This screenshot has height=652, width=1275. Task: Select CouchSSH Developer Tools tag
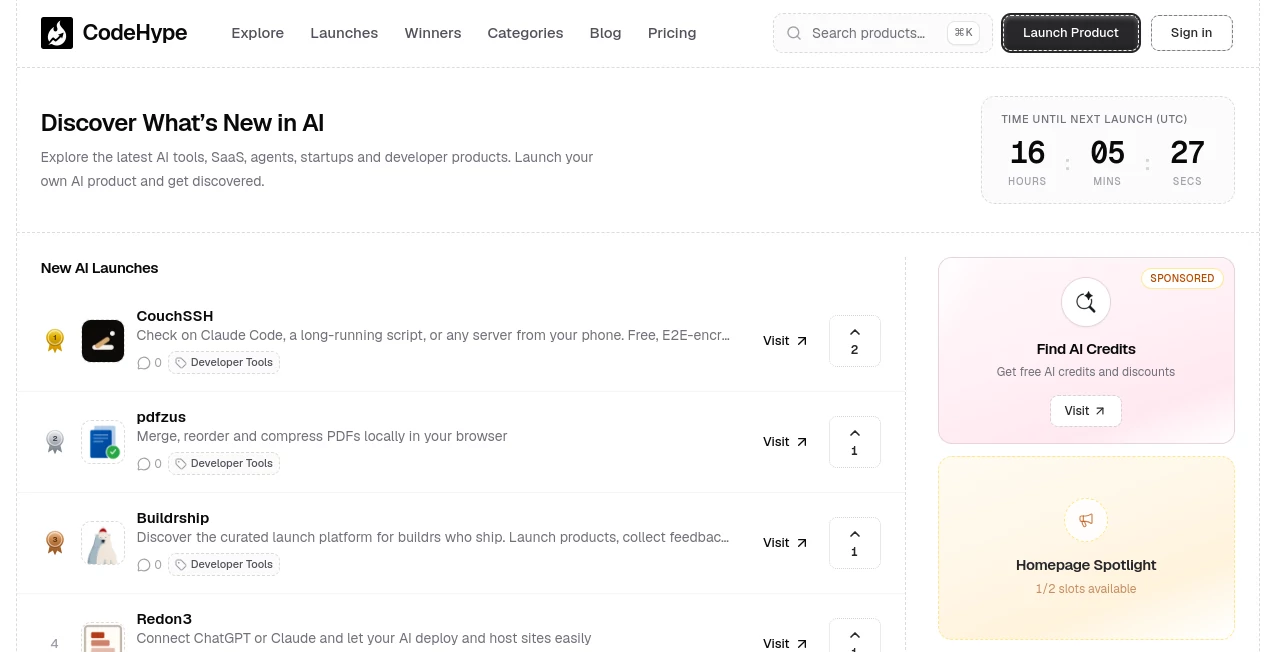[224, 363]
